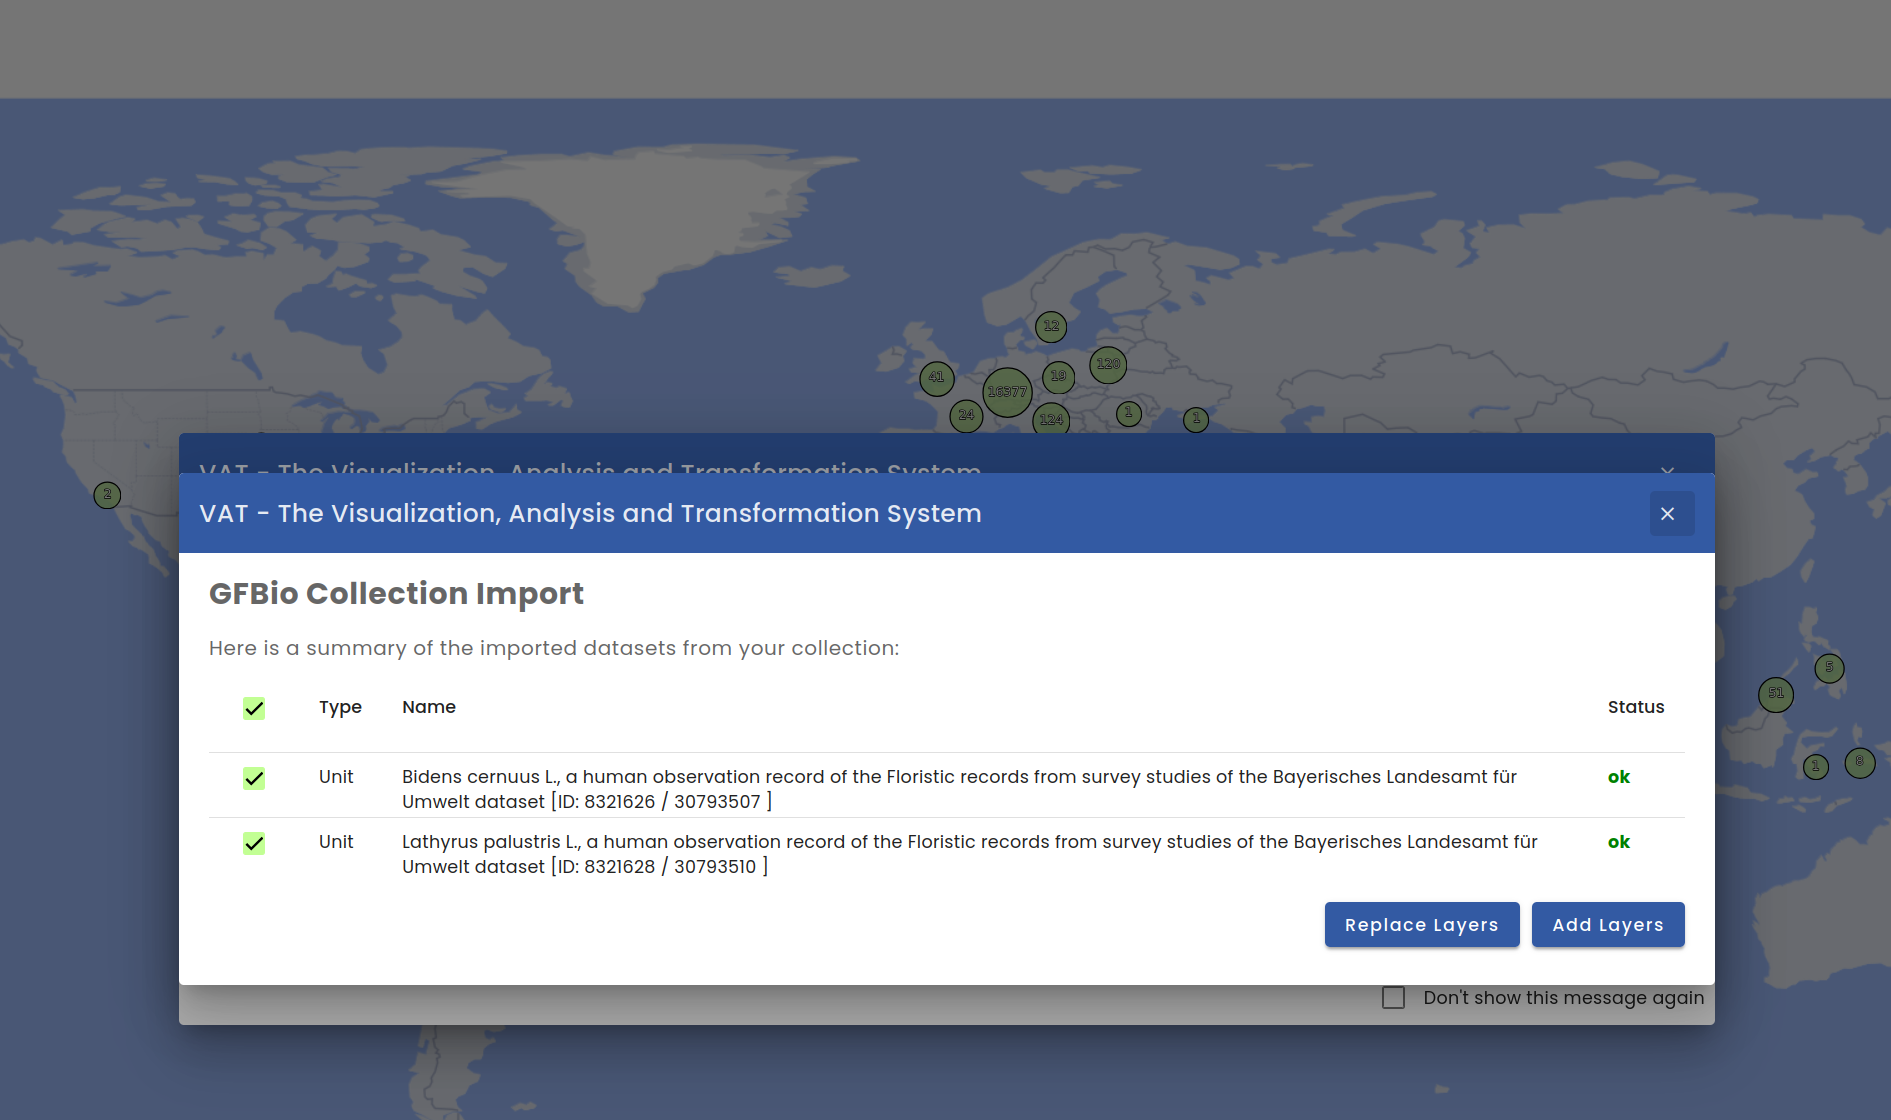Image resolution: width=1891 pixels, height=1120 pixels.
Task: Click the Type column header
Action: click(340, 707)
